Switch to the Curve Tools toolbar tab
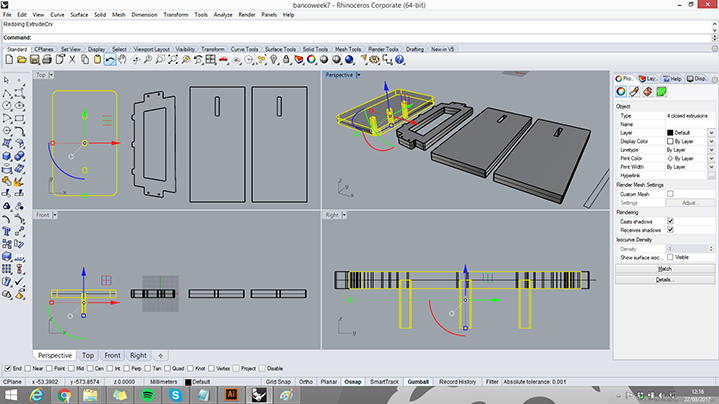 click(x=244, y=49)
